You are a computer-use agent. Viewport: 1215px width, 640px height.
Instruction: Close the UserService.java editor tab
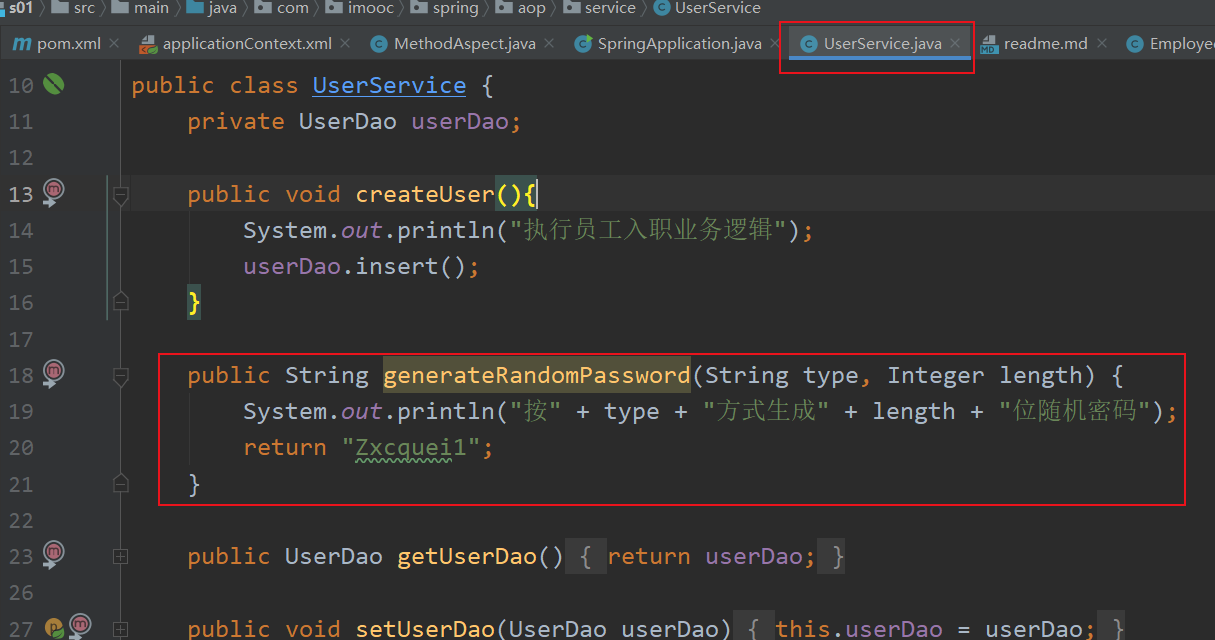tap(955, 43)
